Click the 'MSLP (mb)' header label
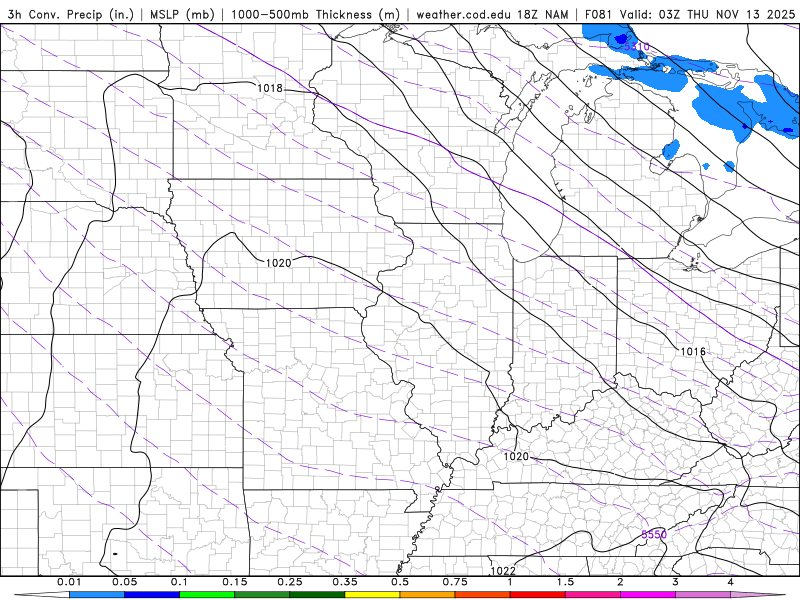Screen dimensions: 800x600 click(182, 14)
